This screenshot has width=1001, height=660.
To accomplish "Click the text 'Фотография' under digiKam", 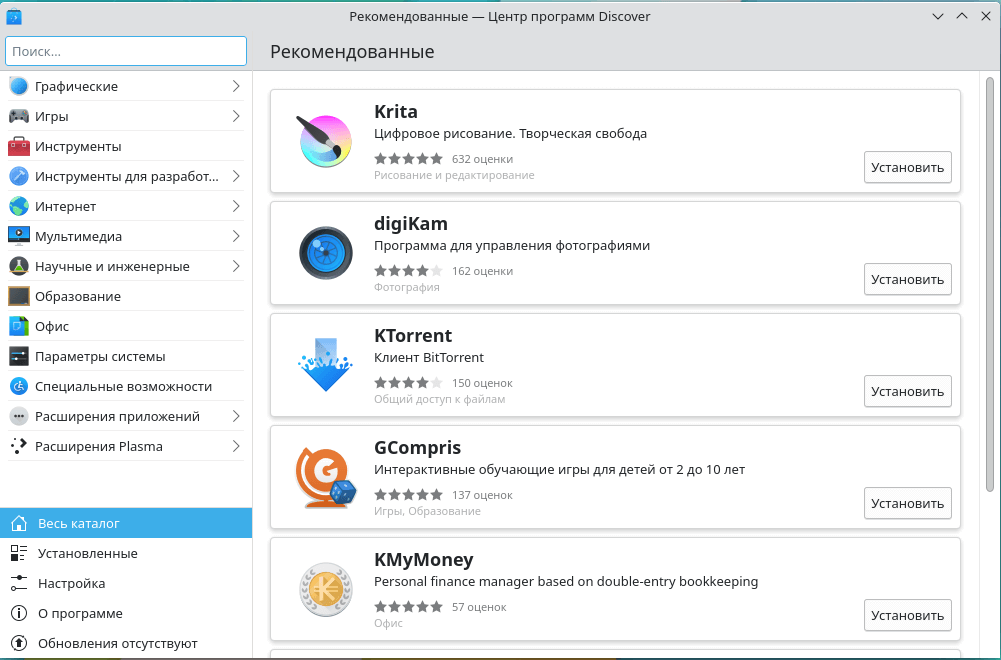I will 407,287.
